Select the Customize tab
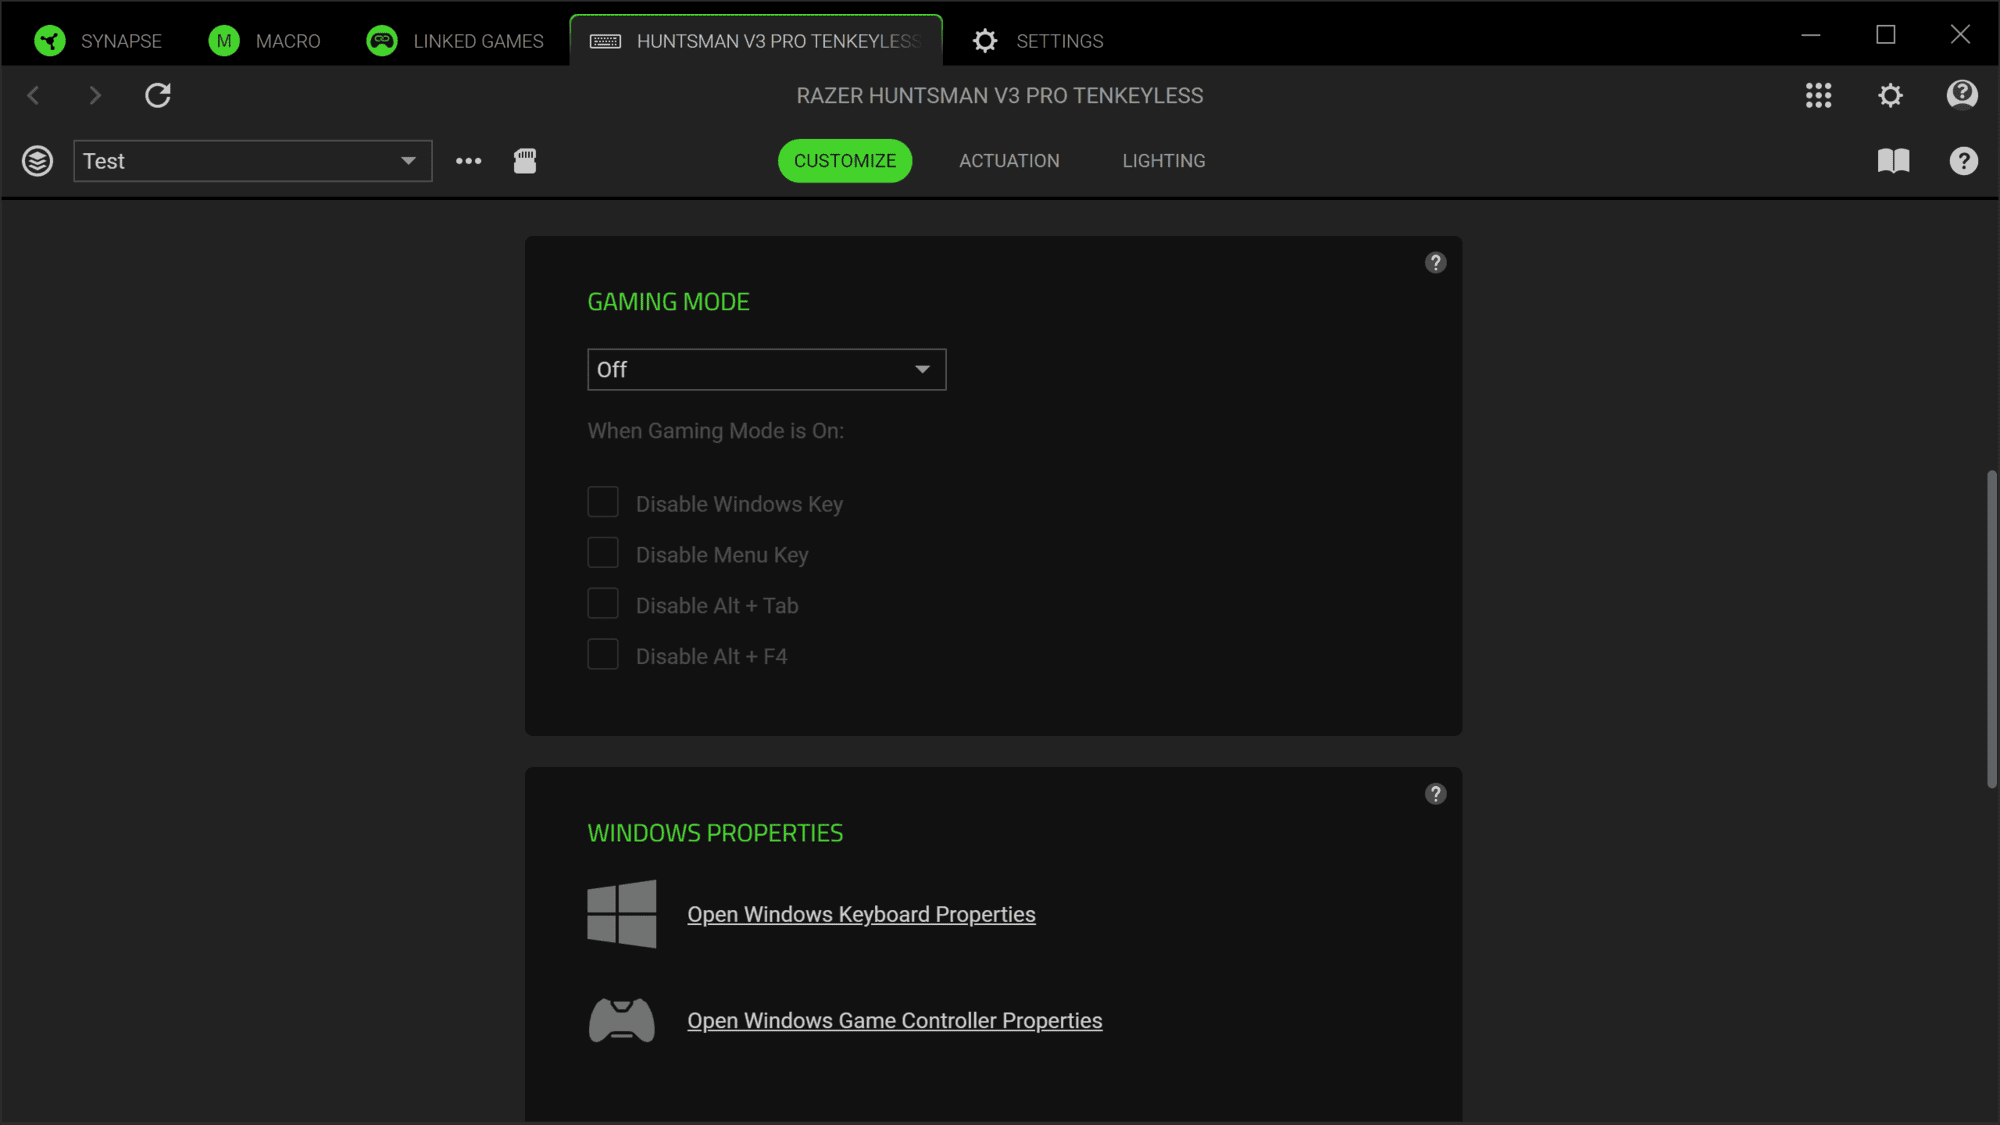 845,161
